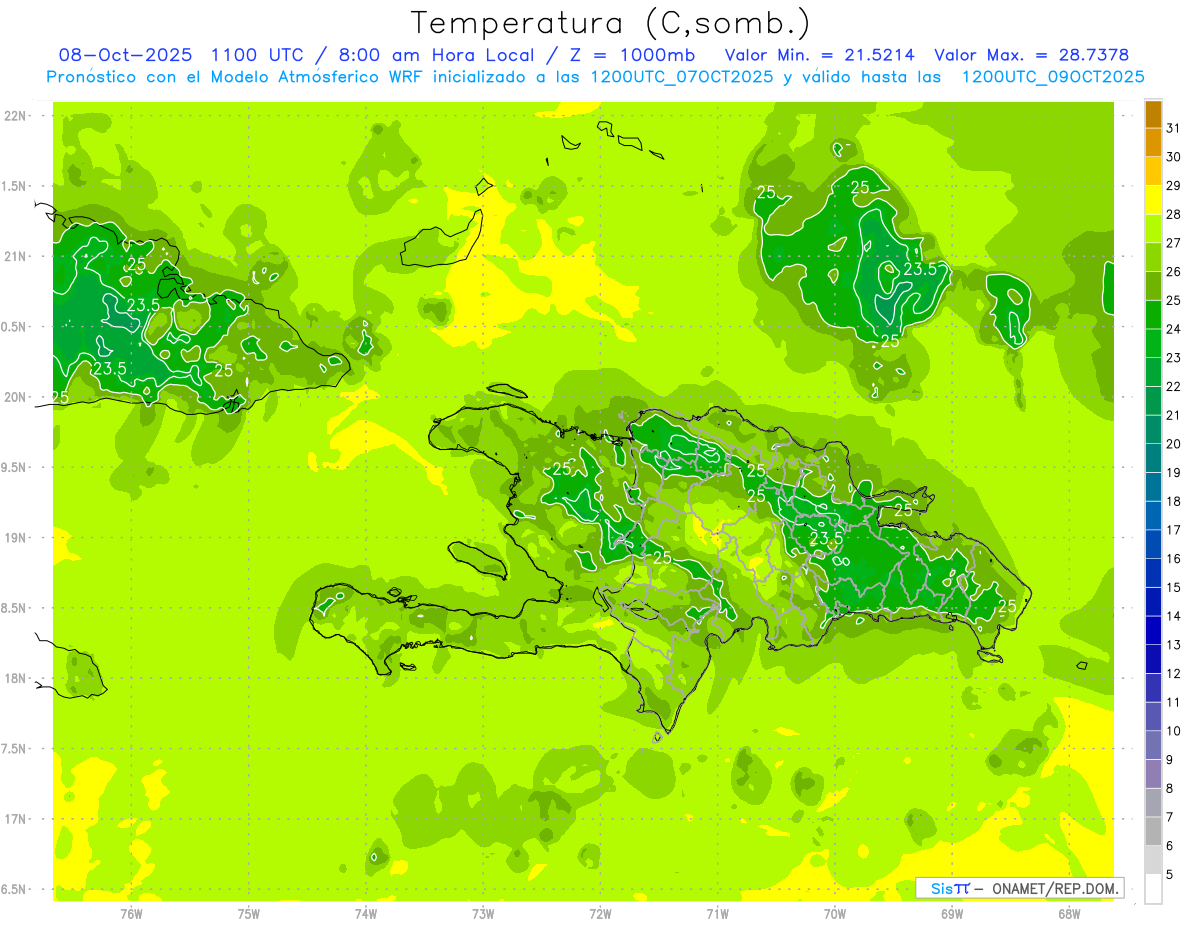Click the WRF model forecast subtitle line

pos(595,77)
